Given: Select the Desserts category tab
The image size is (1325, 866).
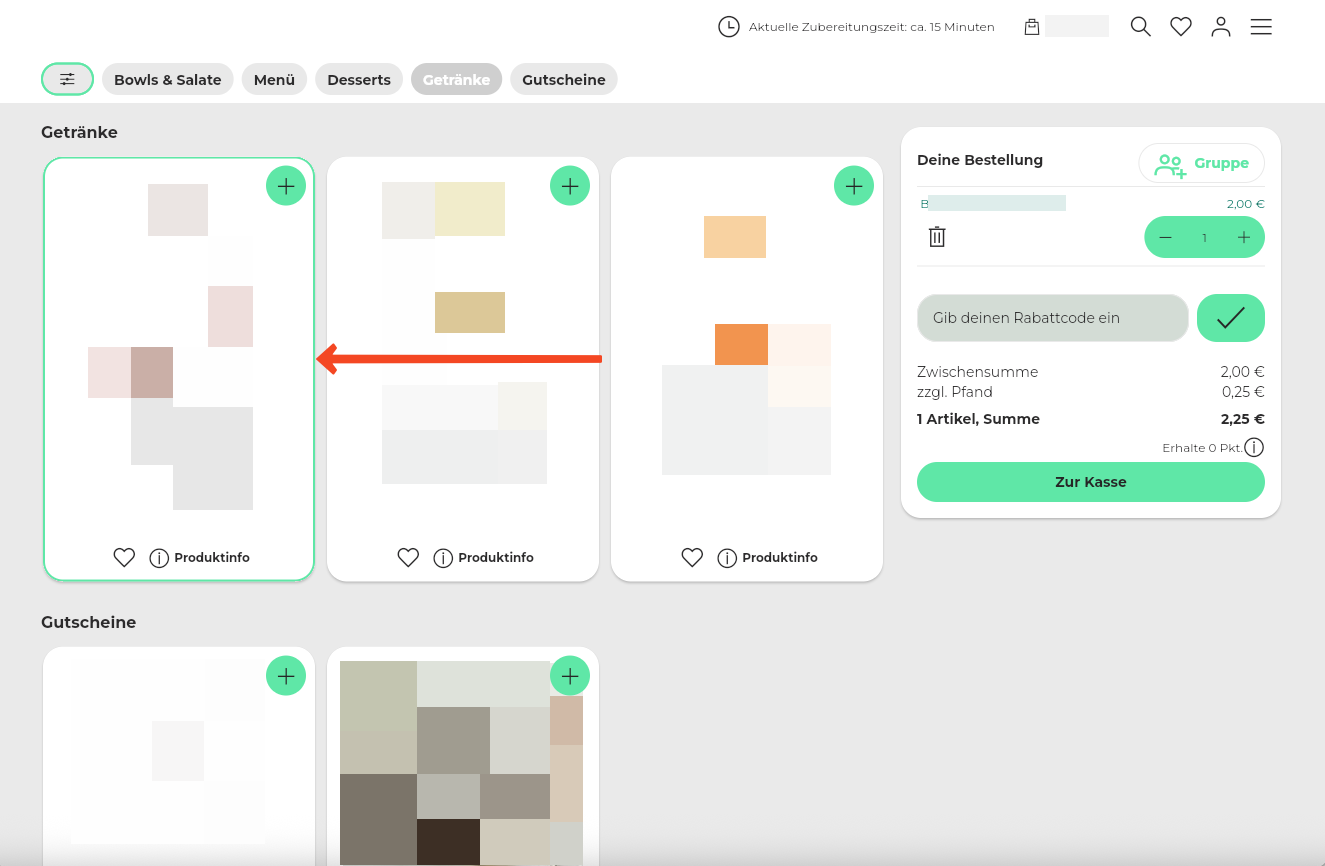Looking at the screenshot, I should click(359, 80).
